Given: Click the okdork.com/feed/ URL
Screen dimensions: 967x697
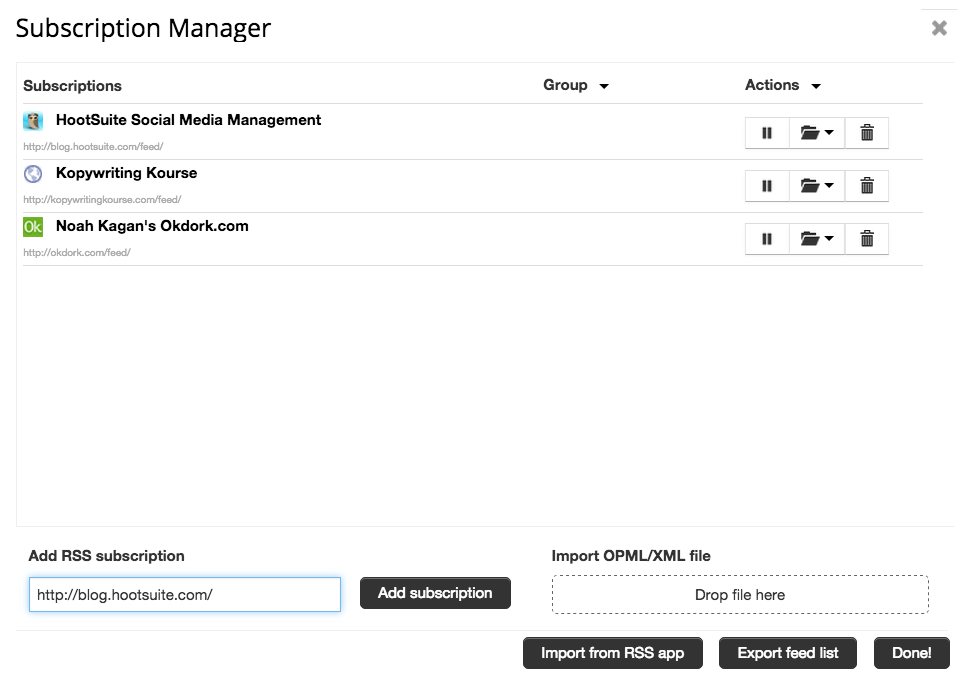Looking at the screenshot, I should click(77, 253).
